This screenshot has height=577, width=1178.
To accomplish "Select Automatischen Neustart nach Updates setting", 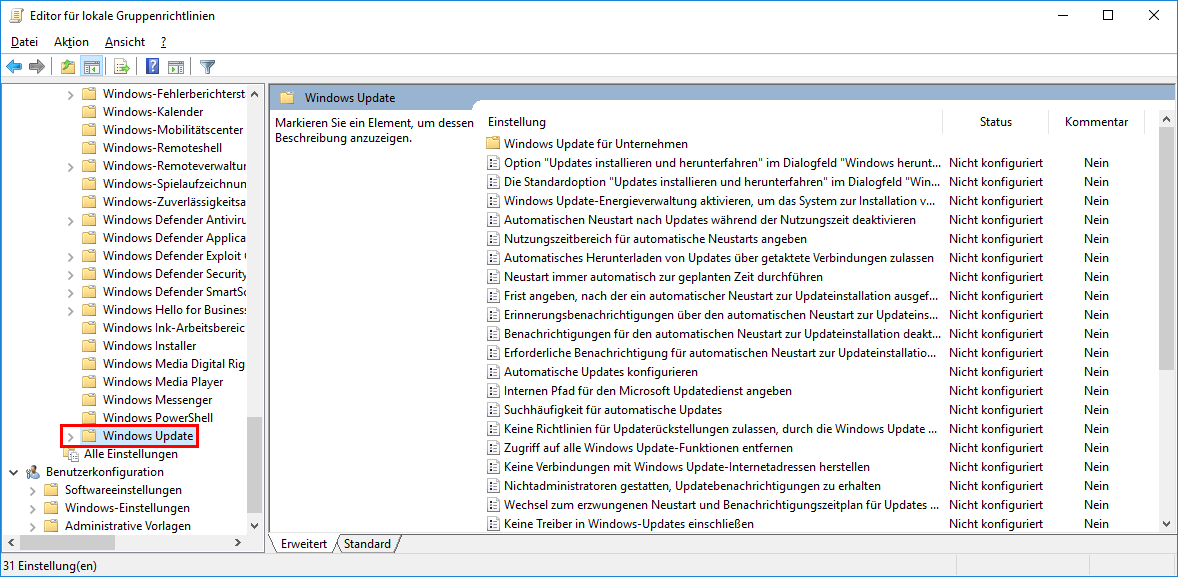I will (x=710, y=219).
